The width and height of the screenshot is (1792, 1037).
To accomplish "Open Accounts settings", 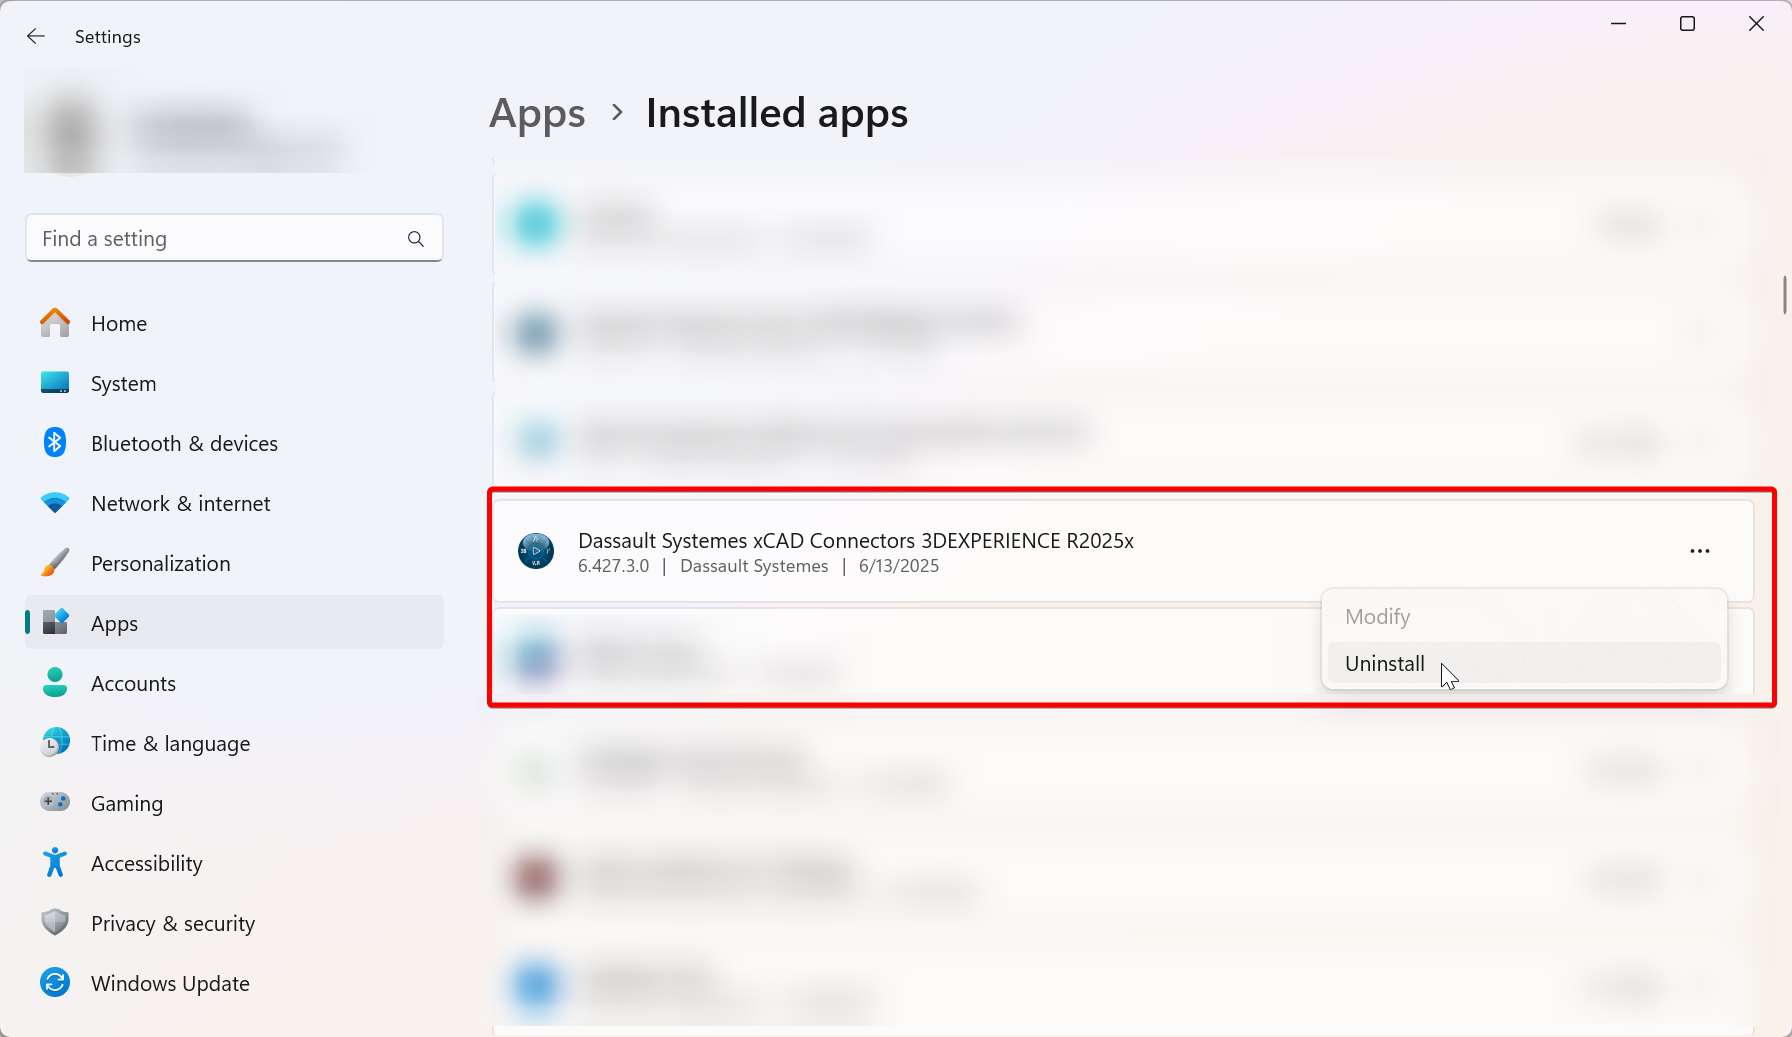I will click(234, 683).
